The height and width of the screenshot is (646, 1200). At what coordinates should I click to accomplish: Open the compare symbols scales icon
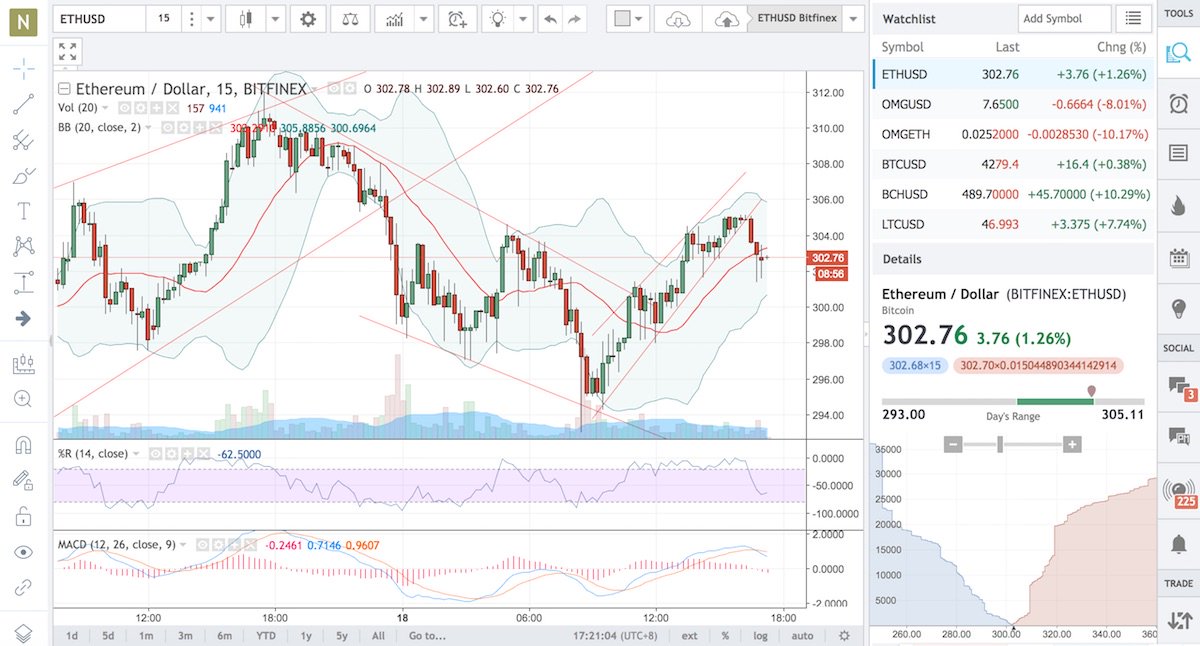point(350,19)
